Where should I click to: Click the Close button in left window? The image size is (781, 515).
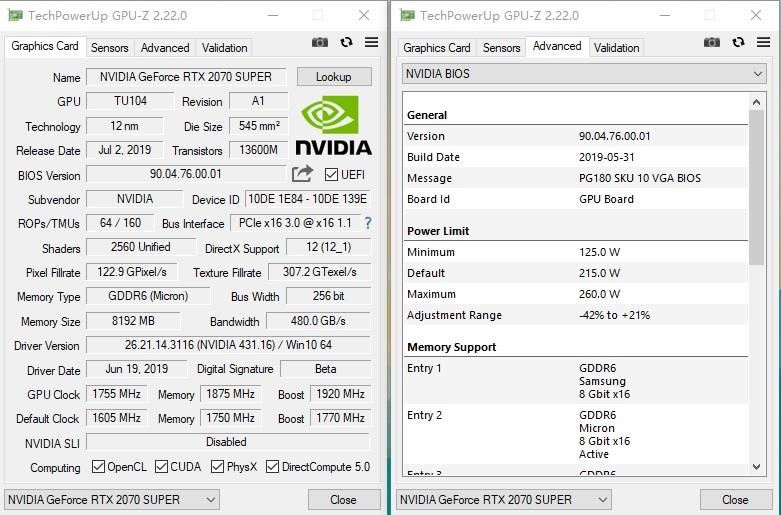tap(344, 500)
